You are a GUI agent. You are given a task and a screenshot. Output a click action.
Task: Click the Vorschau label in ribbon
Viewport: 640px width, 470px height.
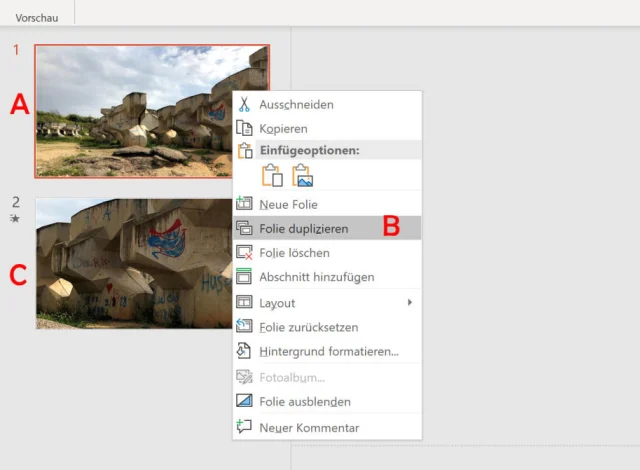[x=36, y=18]
